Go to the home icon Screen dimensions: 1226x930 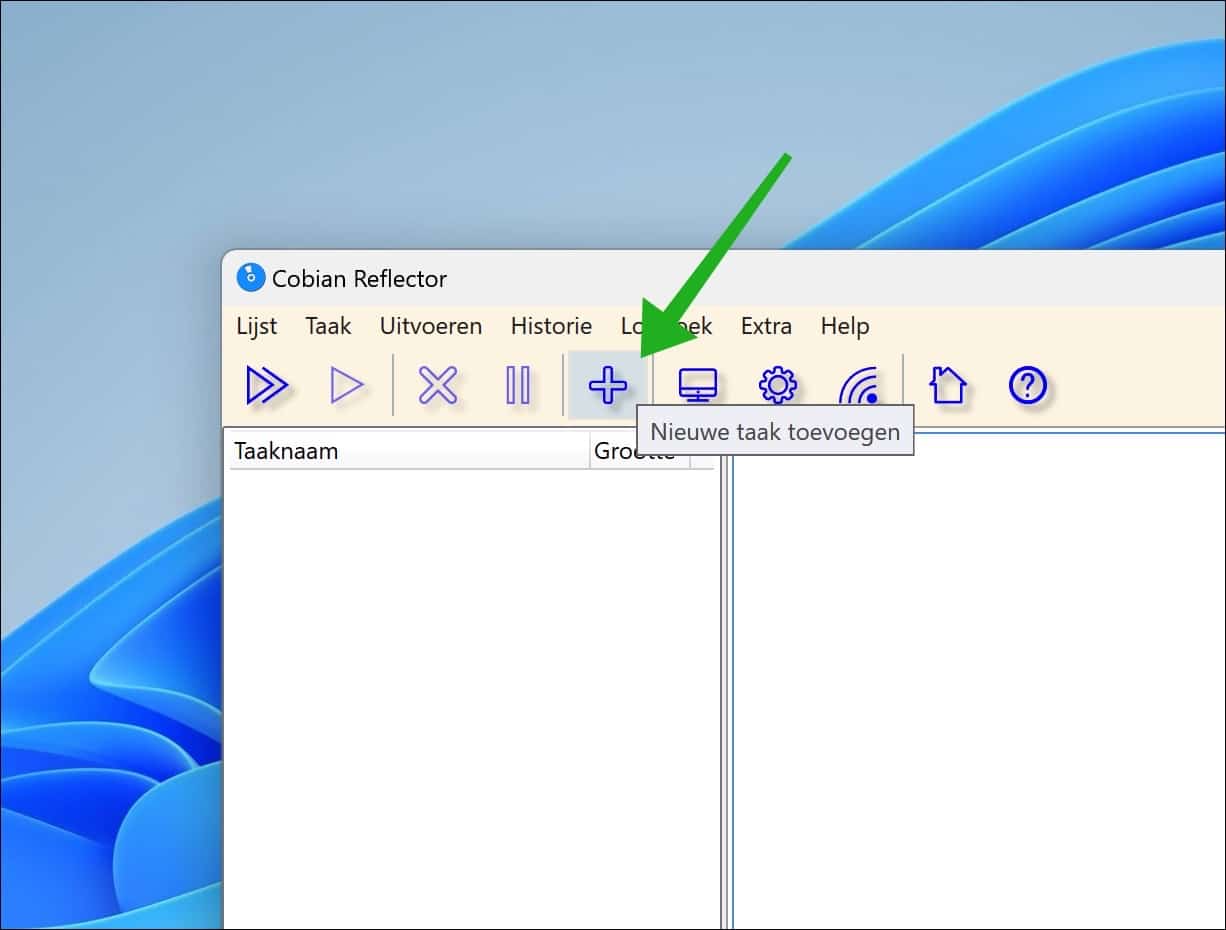(x=946, y=384)
